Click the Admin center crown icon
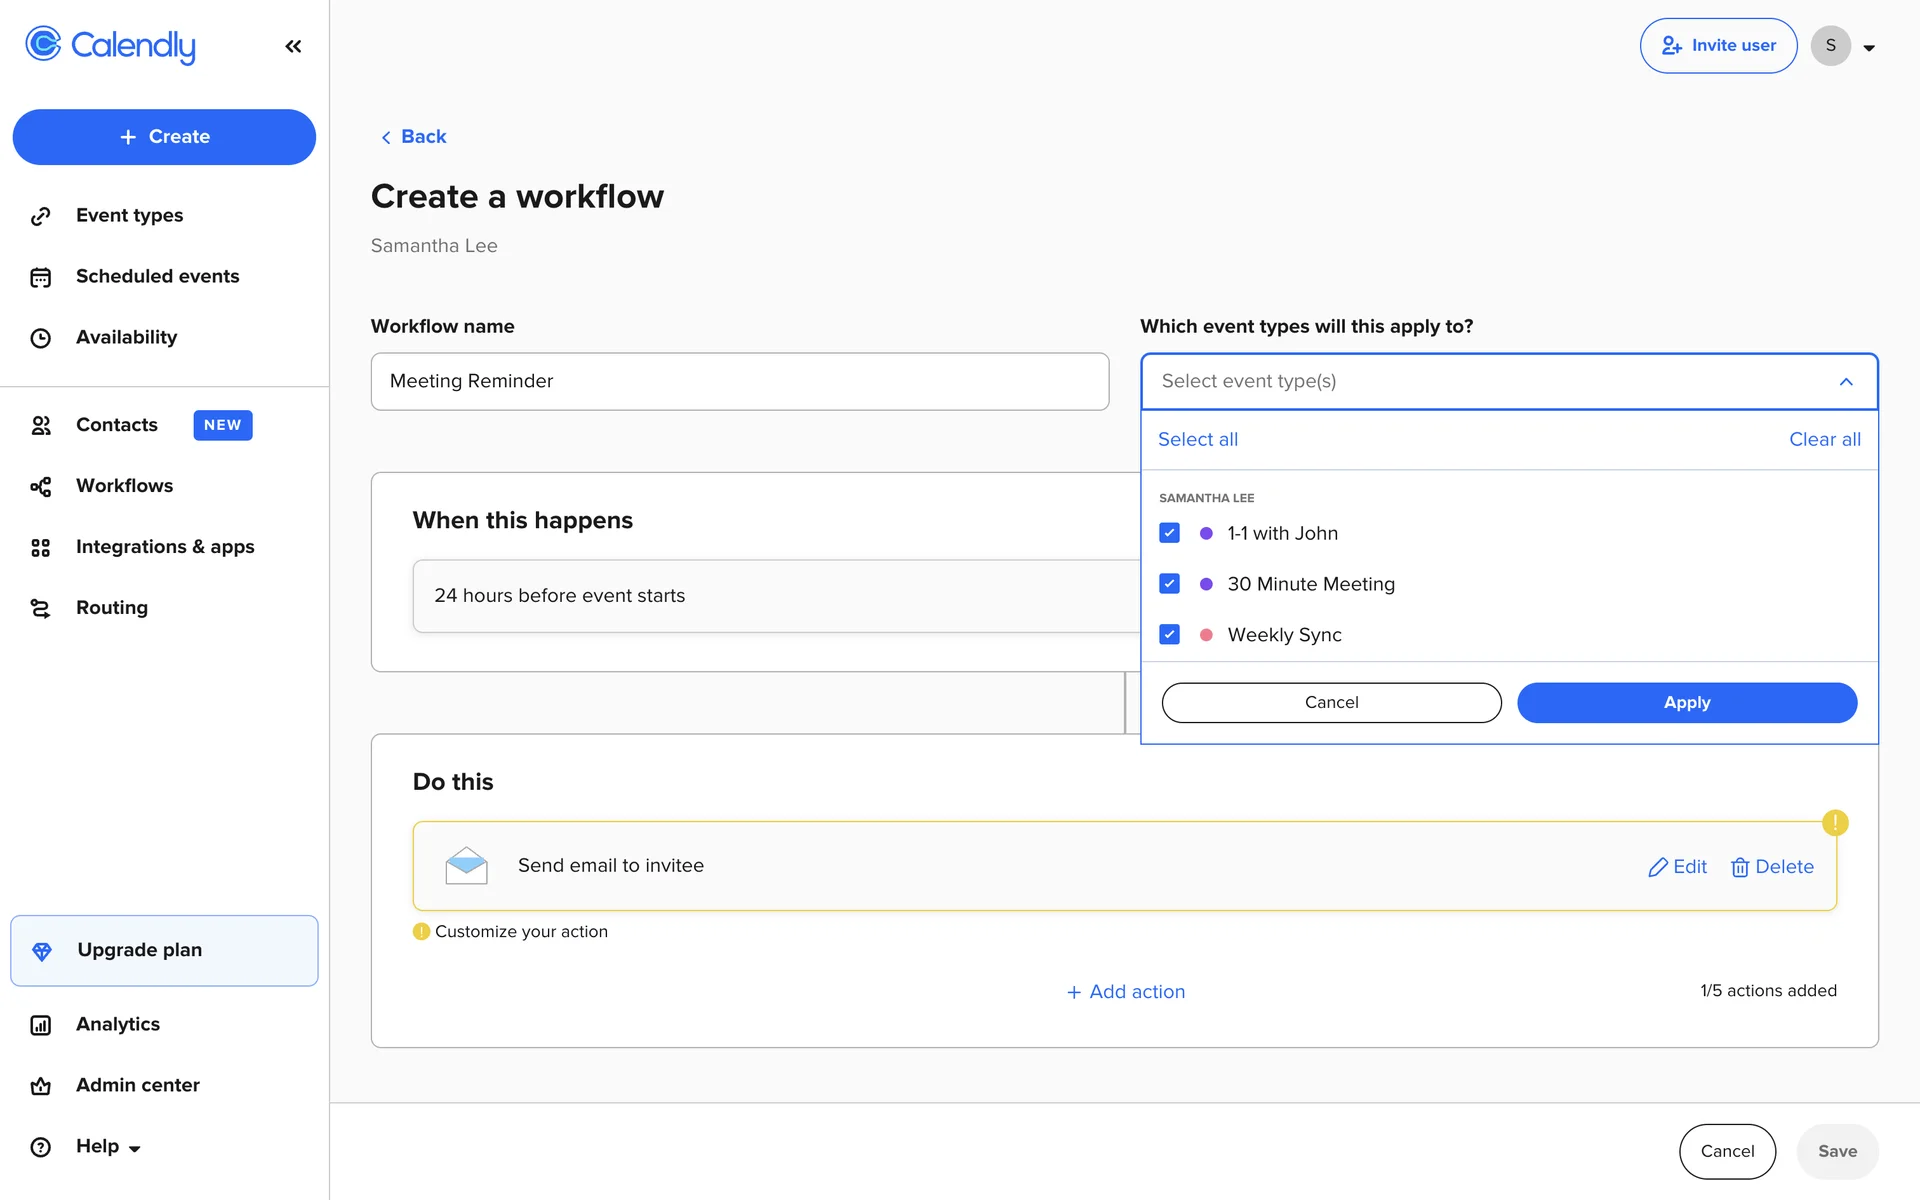This screenshot has height=1200, width=1920. coord(40,1086)
